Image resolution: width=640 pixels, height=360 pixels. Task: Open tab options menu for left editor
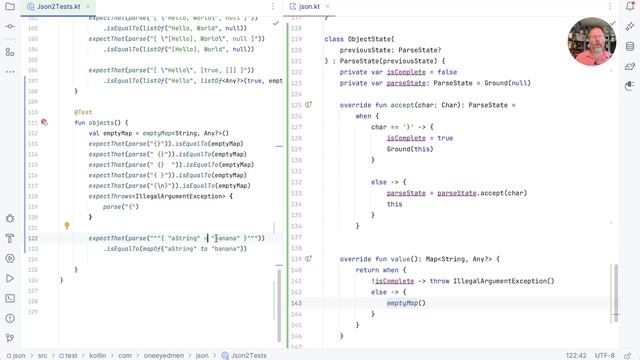tap(273, 7)
